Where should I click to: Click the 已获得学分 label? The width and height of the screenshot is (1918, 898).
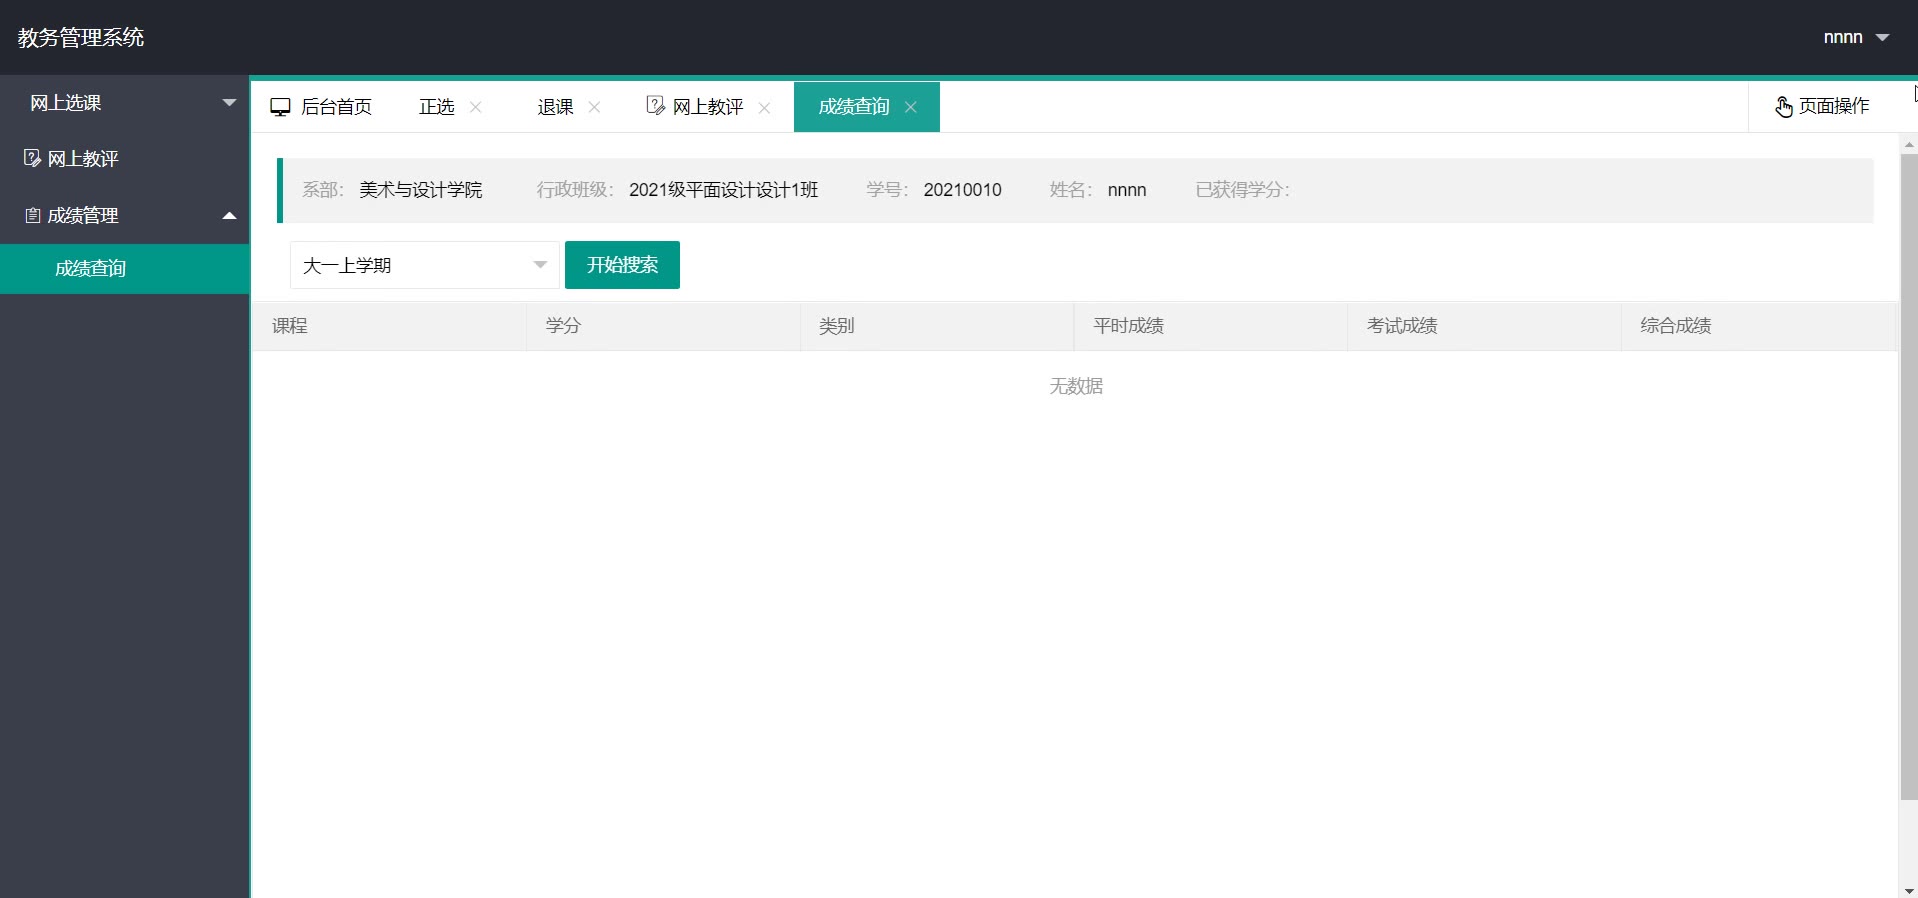(1243, 190)
